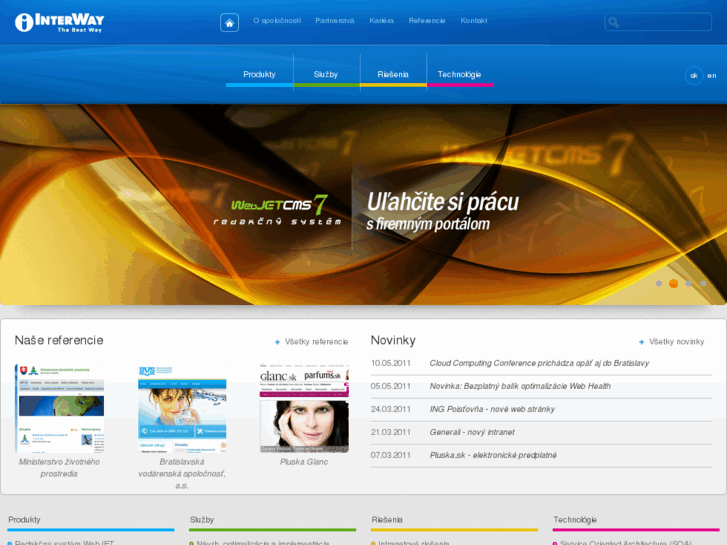Select the Riešenia tab
727x545 pixels.
point(393,74)
